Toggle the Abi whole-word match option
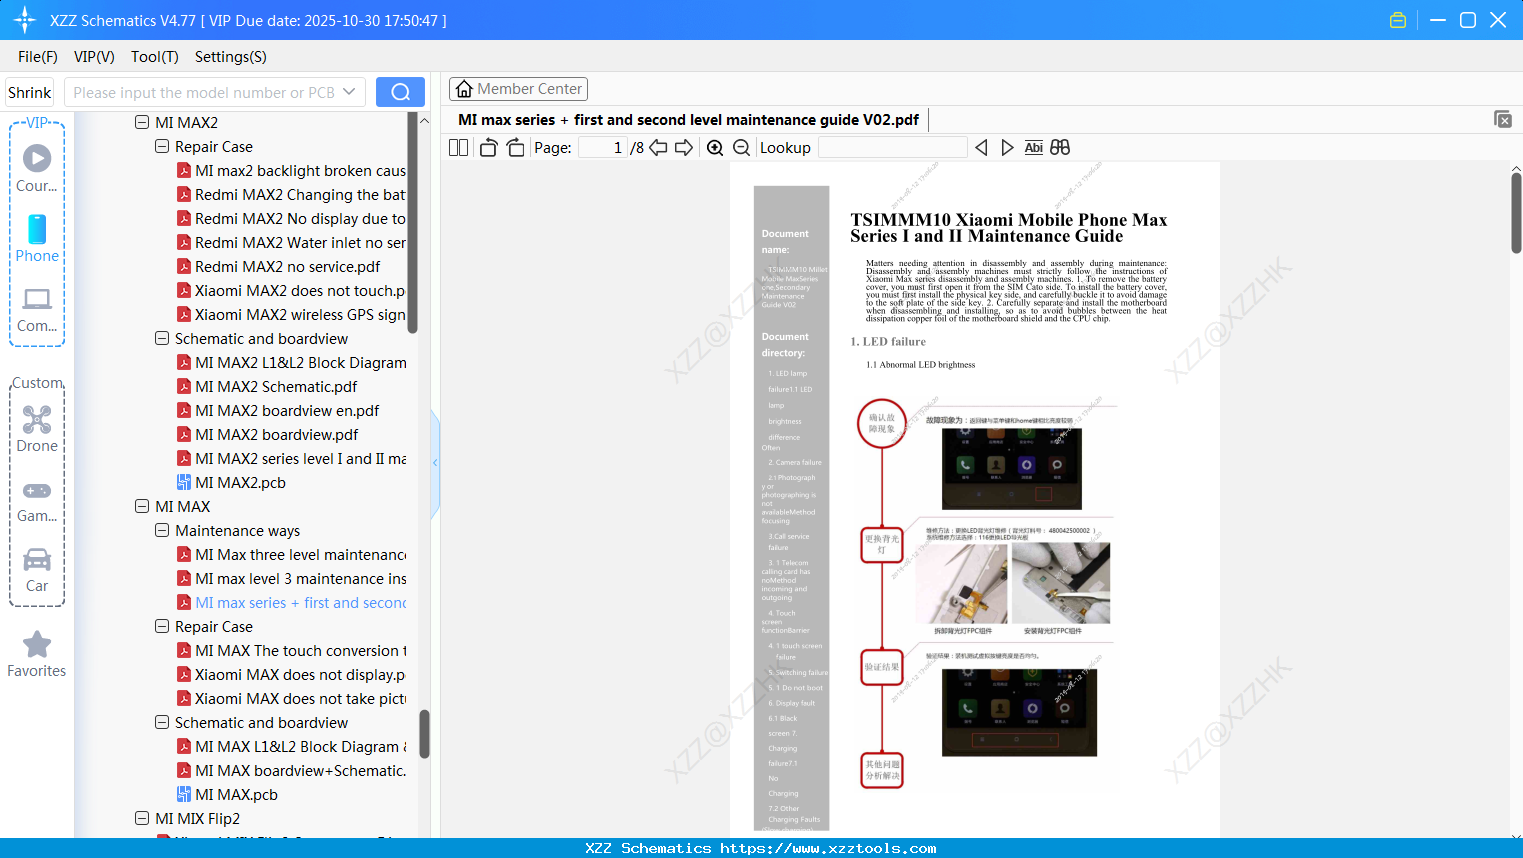Screen dimensions: 1523x858 click(1034, 147)
